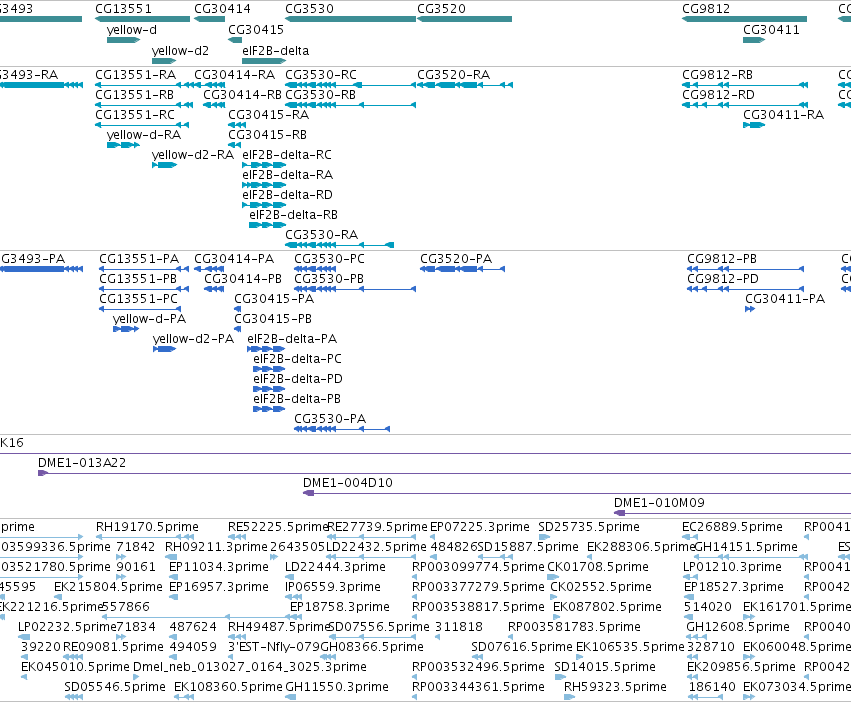
Task: Select the CG3520 gene label
Action: (x=441, y=9)
